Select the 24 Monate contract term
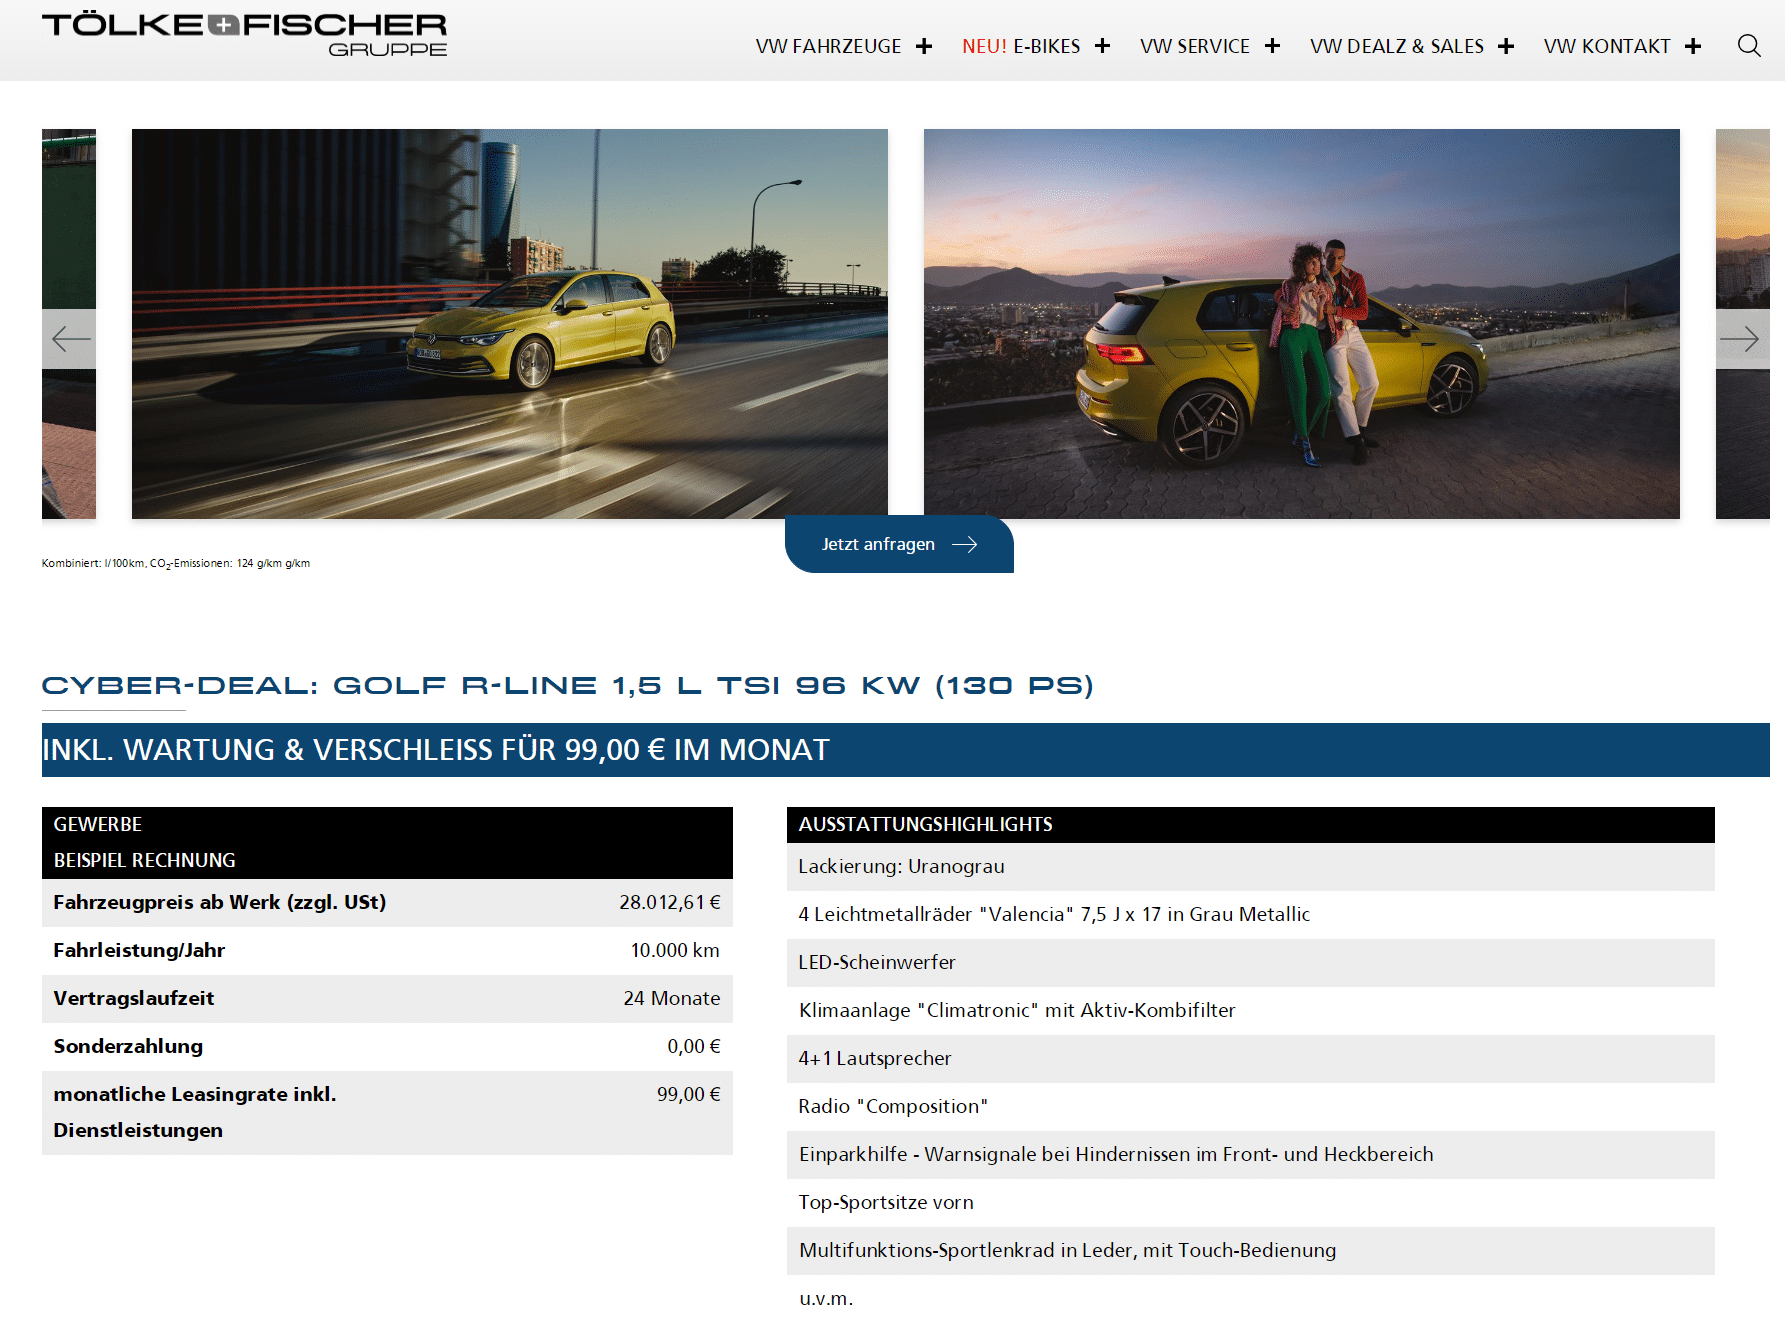This screenshot has height=1333, width=1785. point(671,998)
